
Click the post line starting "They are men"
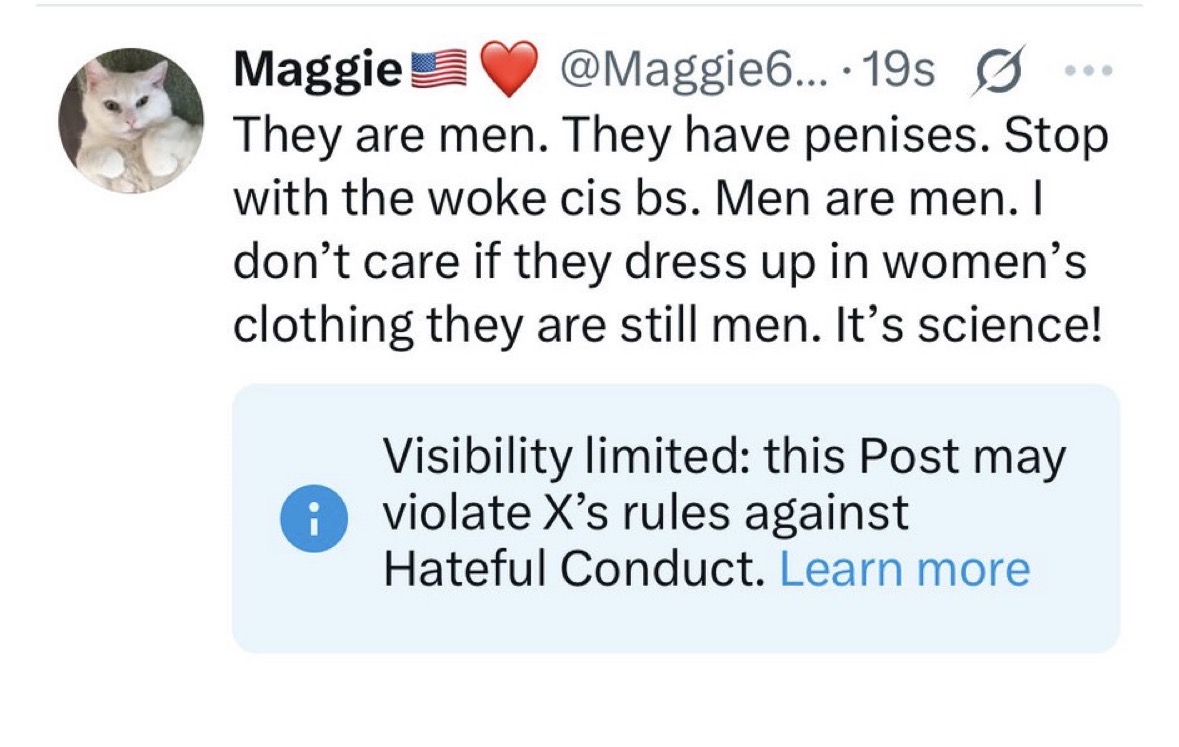(670, 136)
